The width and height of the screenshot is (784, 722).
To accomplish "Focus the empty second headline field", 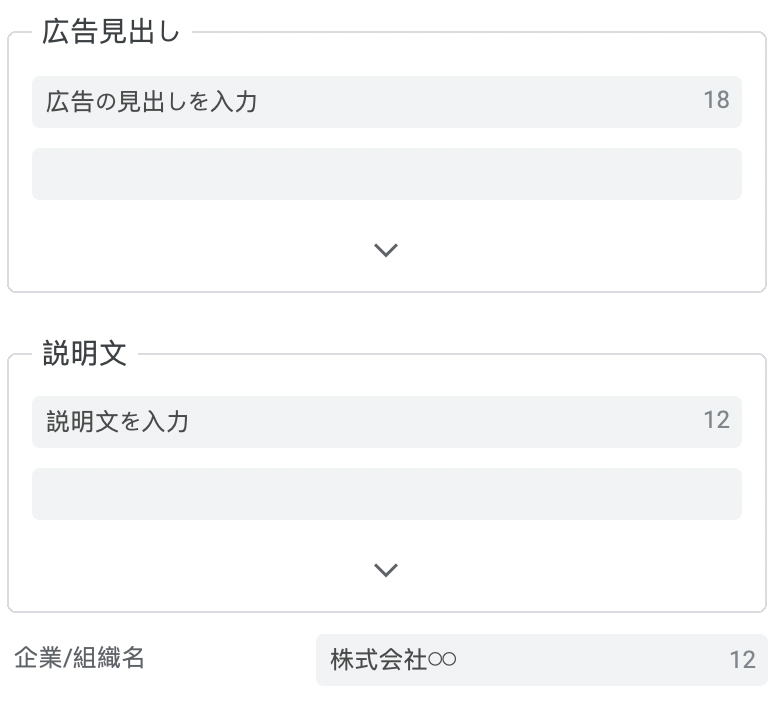I will pos(386,174).
